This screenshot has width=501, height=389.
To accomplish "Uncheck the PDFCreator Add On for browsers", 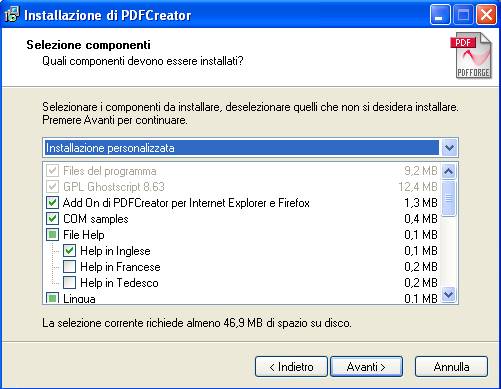I will point(52,203).
